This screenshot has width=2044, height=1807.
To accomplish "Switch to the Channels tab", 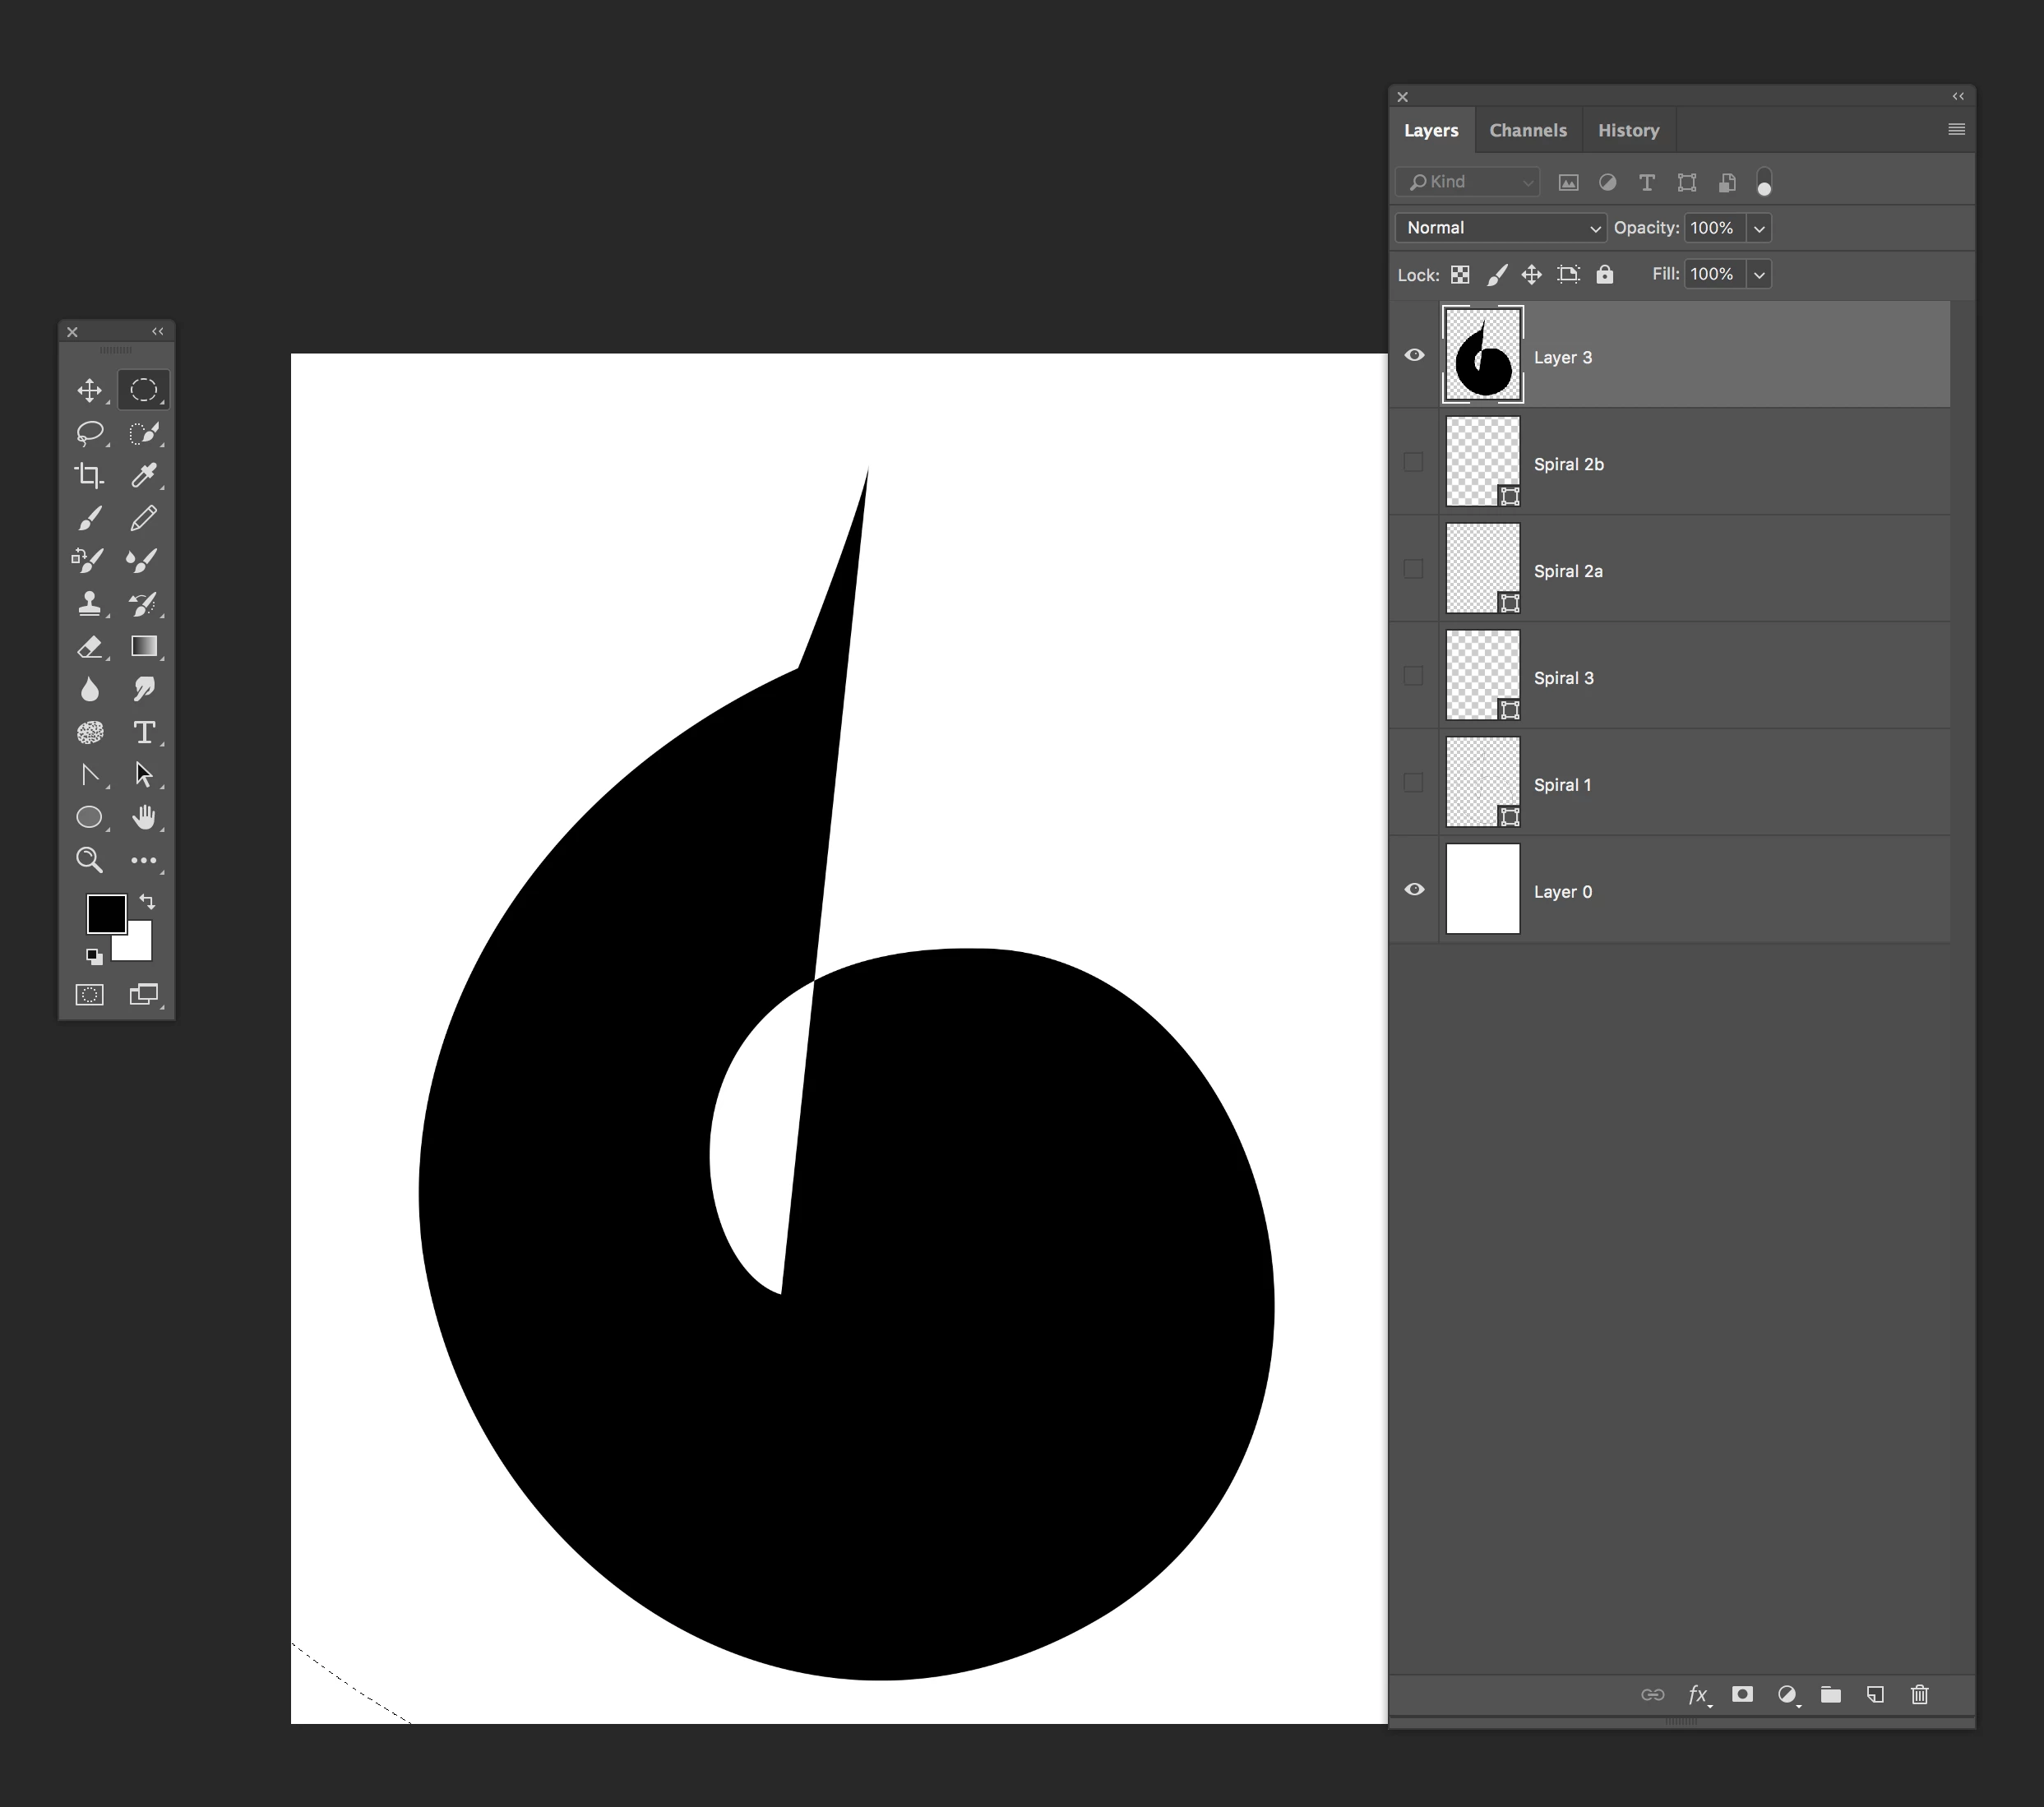I will coord(1527,130).
